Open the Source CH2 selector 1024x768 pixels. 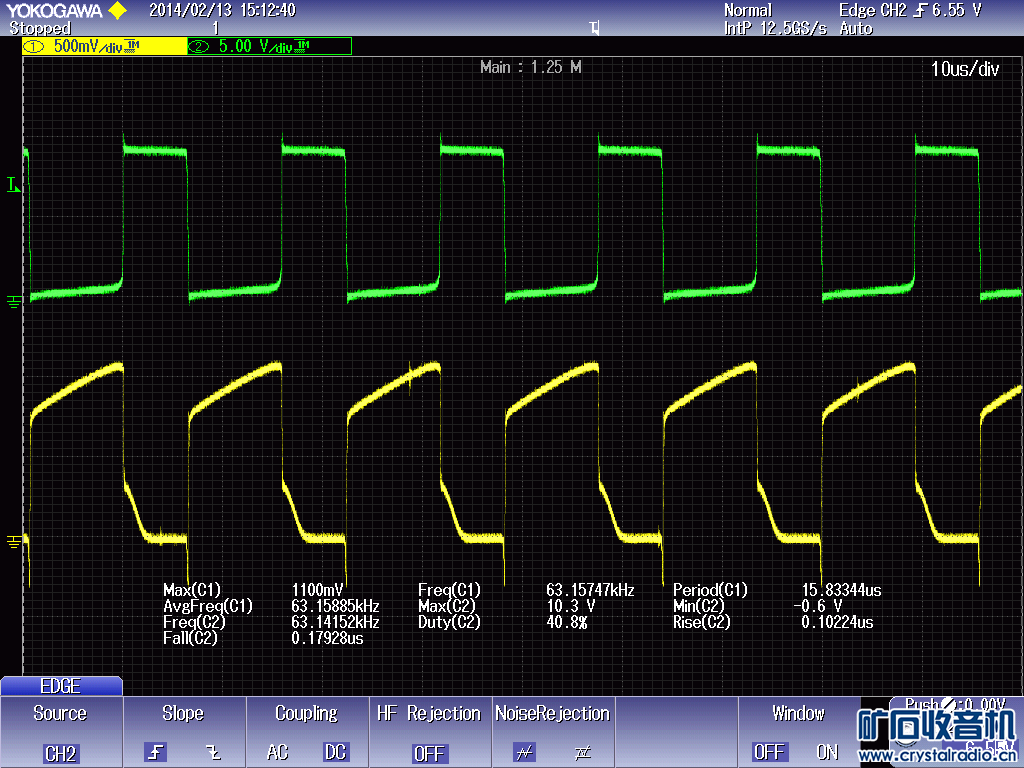click(61, 752)
